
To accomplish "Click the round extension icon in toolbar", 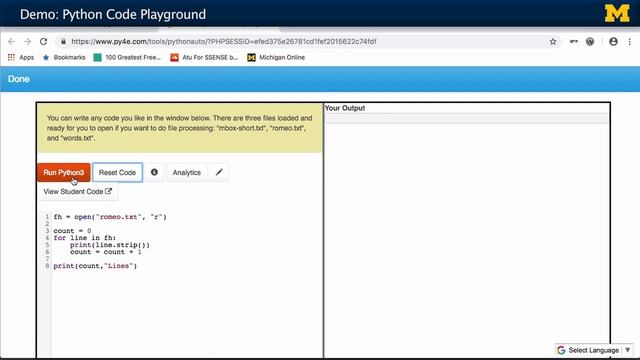I will 590,42.
